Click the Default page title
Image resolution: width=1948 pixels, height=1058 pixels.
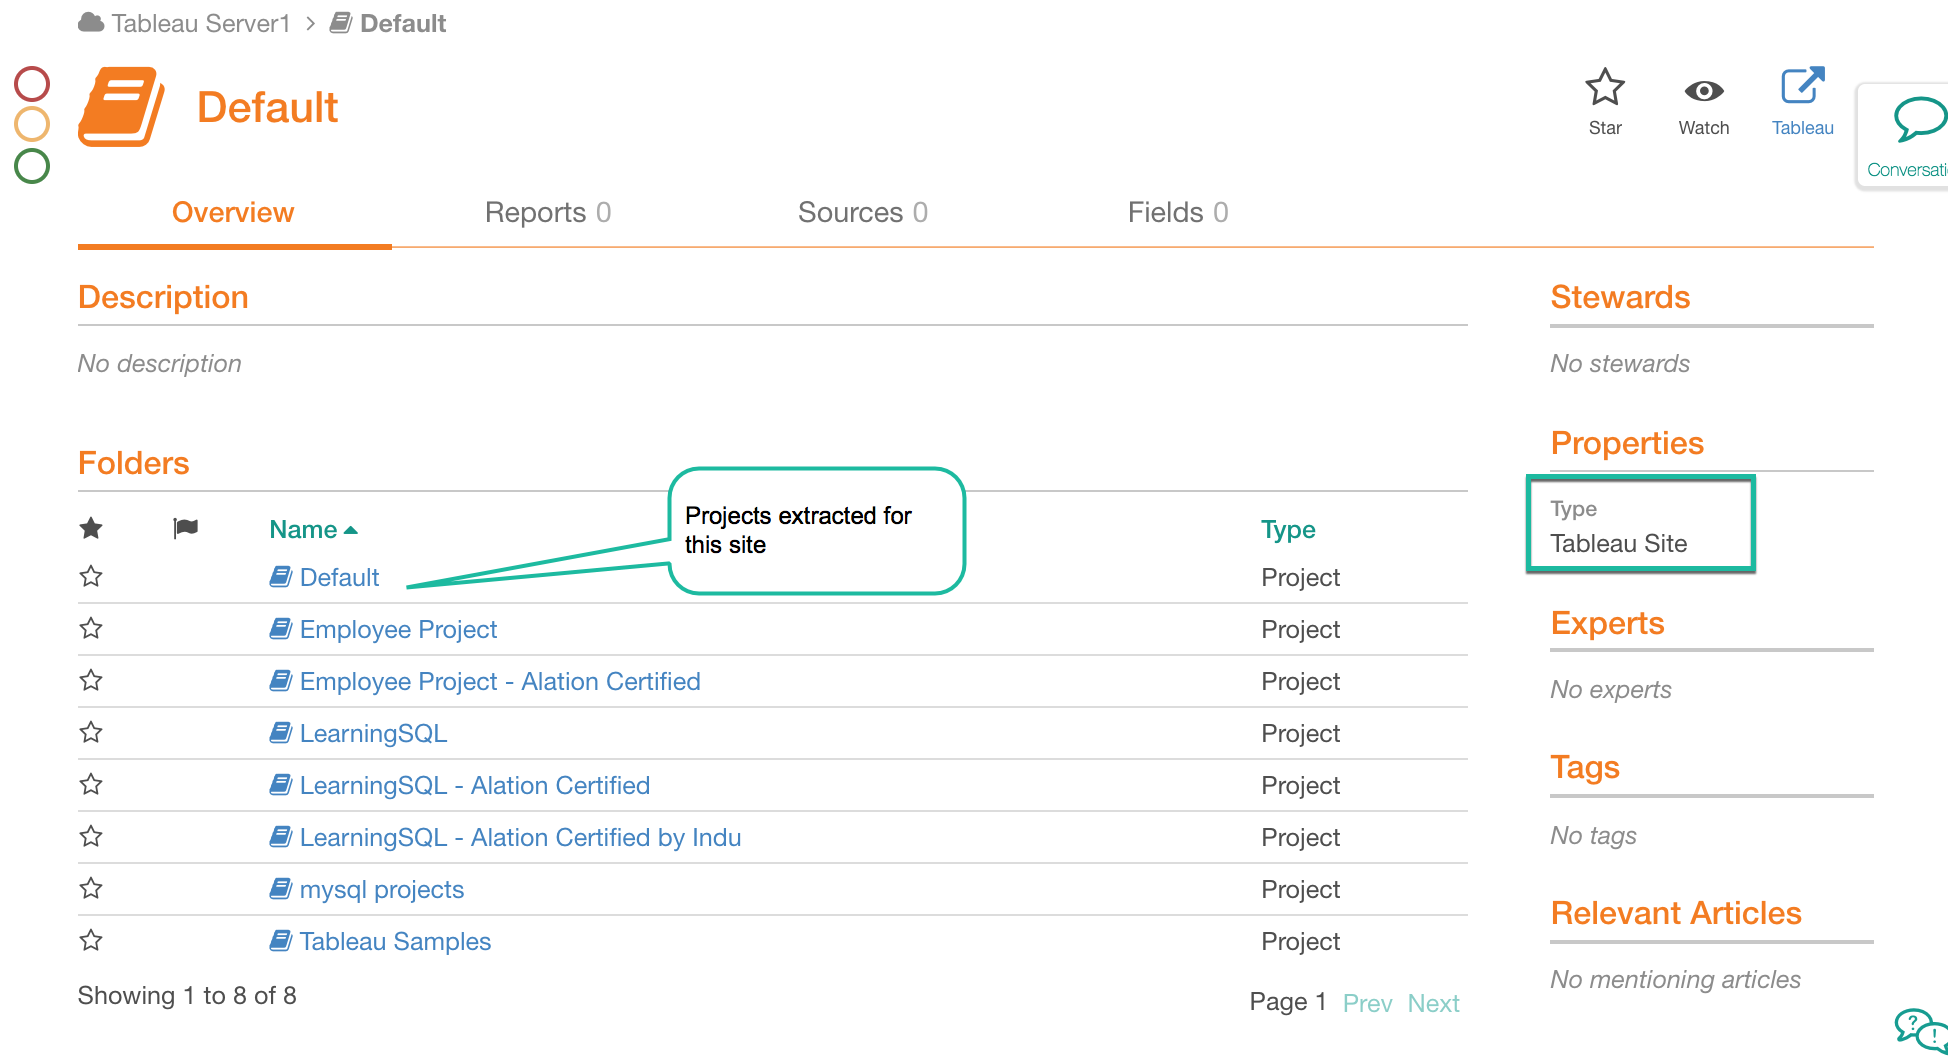(x=267, y=107)
